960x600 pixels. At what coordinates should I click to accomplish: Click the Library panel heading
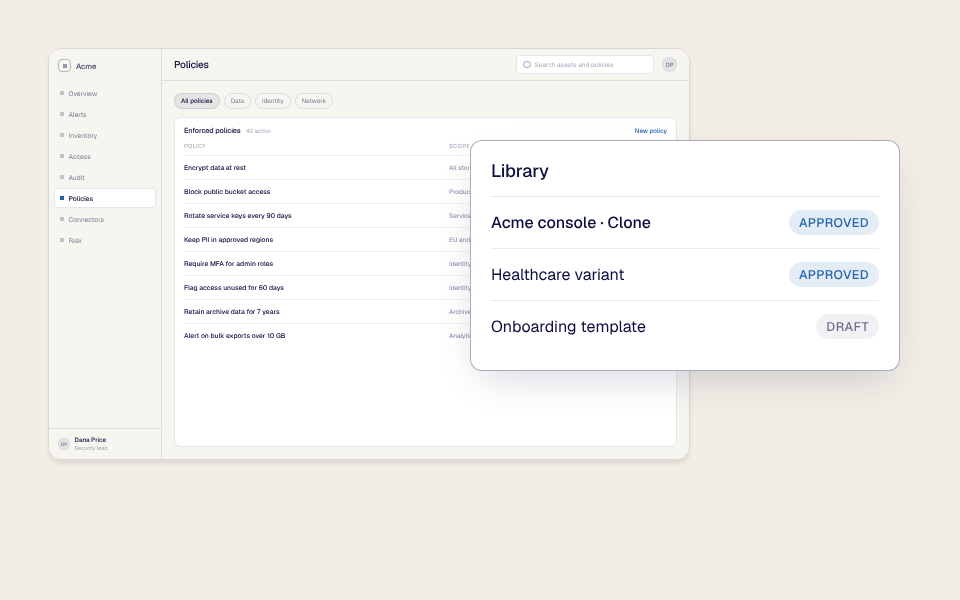click(x=520, y=171)
